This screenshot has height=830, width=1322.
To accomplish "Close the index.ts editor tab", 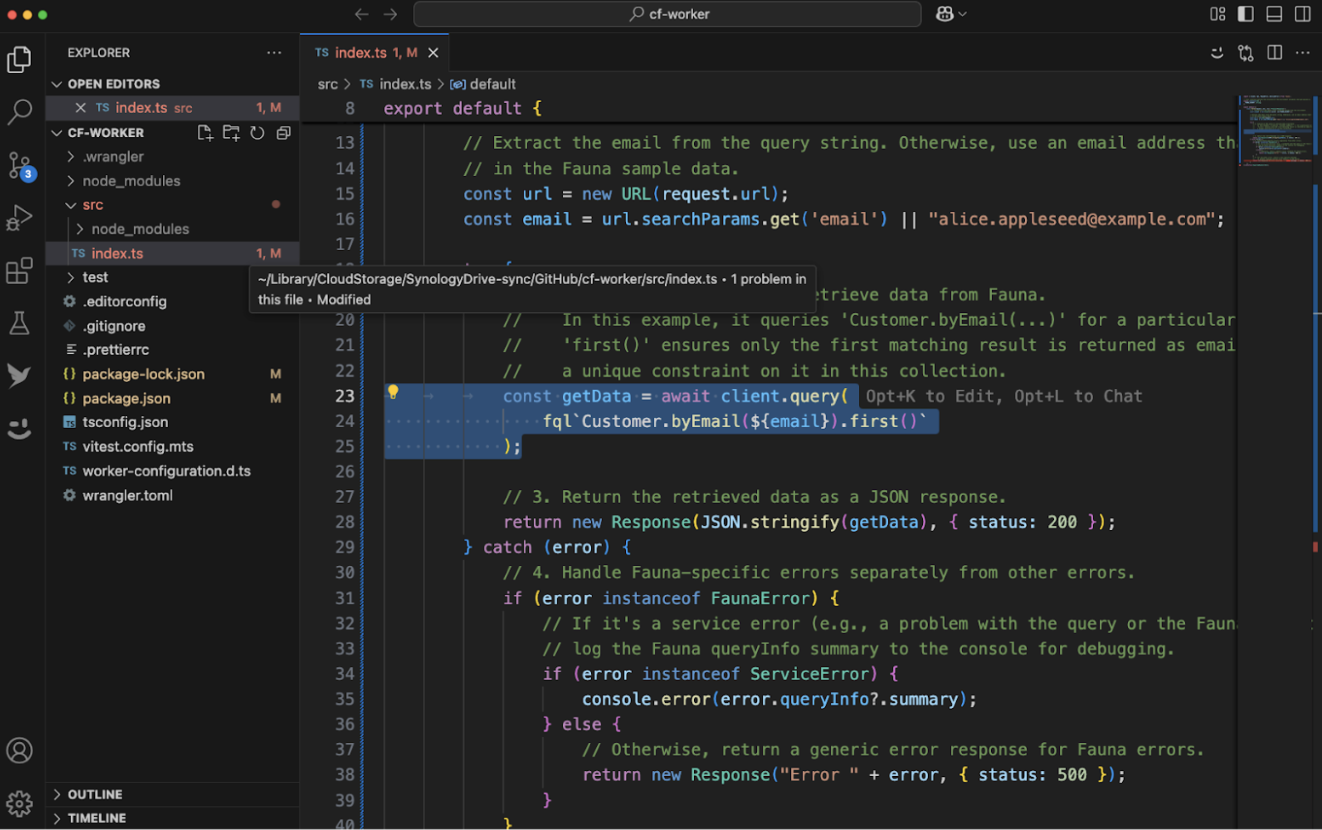I will coord(433,53).
